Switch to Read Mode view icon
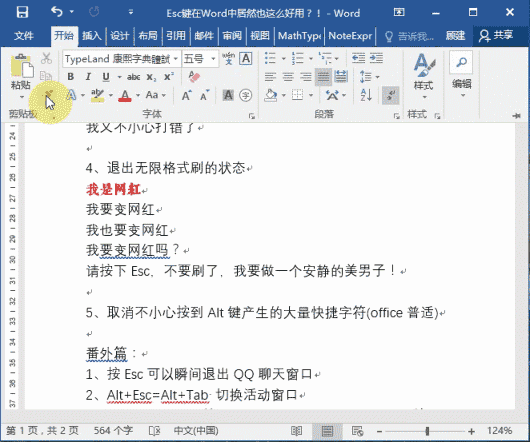Image resolution: width=530 pixels, height=442 pixels. click(296, 431)
